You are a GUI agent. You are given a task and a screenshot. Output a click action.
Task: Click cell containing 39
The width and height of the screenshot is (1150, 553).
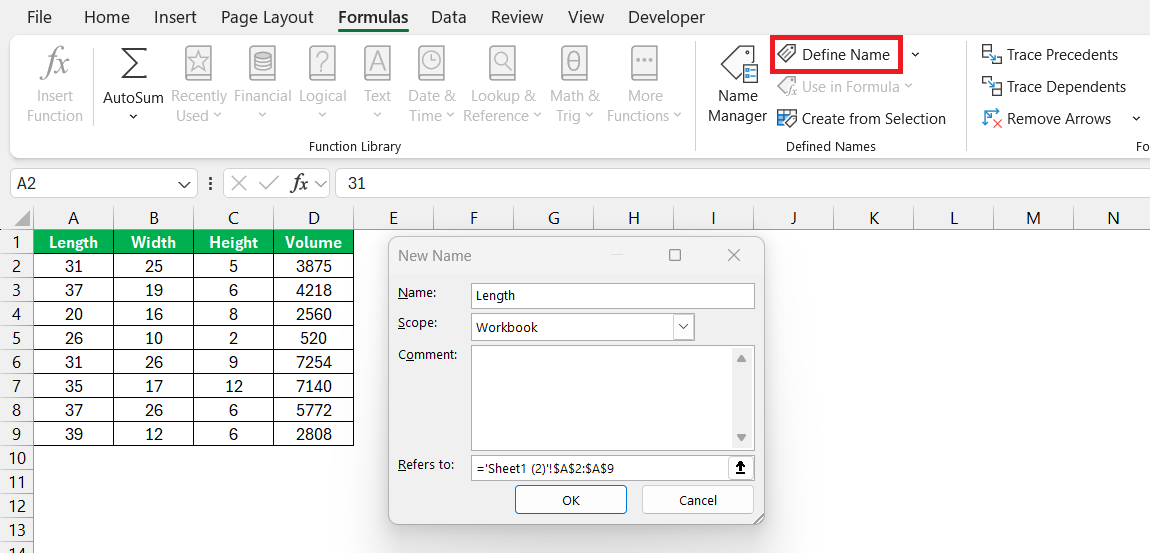pos(73,434)
